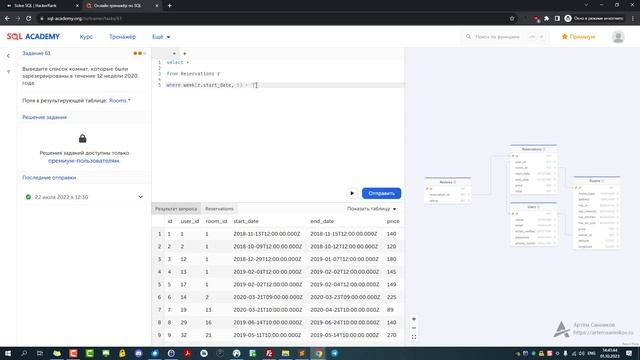Click the task difficulty dots indicator
640x360 pixels.
[x=140, y=53]
